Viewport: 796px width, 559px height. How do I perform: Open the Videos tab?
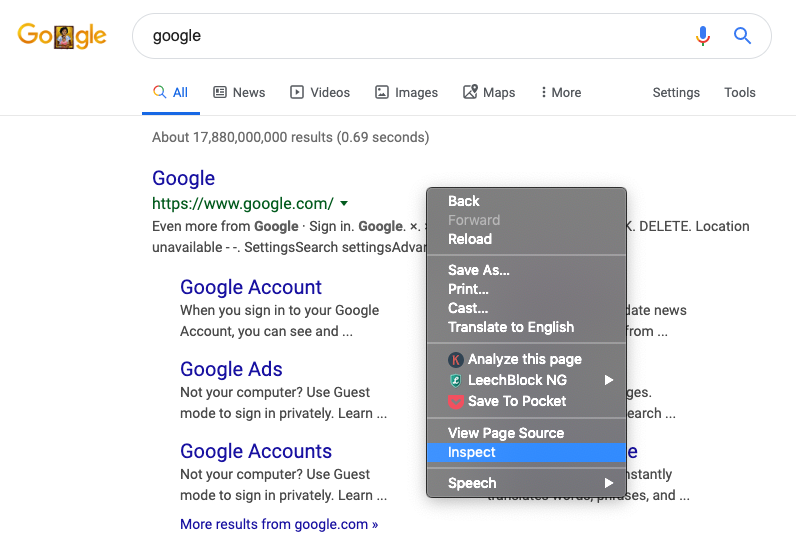click(320, 92)
